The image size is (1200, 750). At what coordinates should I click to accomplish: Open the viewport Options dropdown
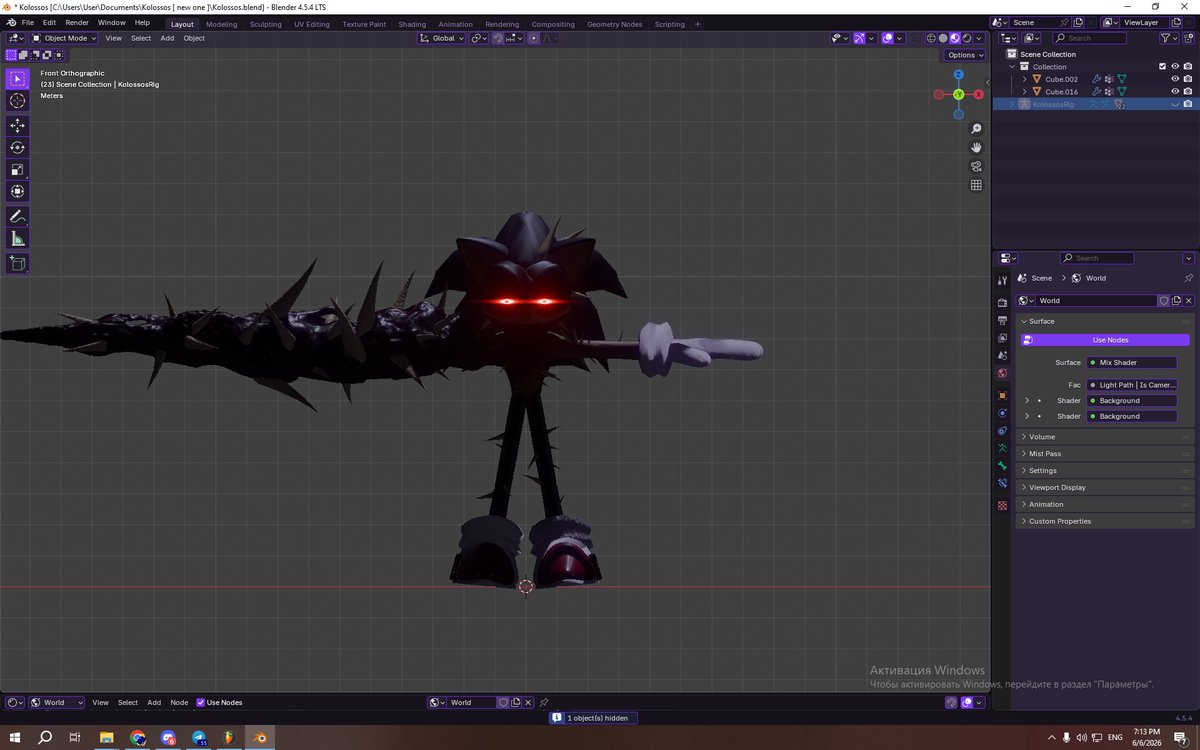tap(965, 55)
